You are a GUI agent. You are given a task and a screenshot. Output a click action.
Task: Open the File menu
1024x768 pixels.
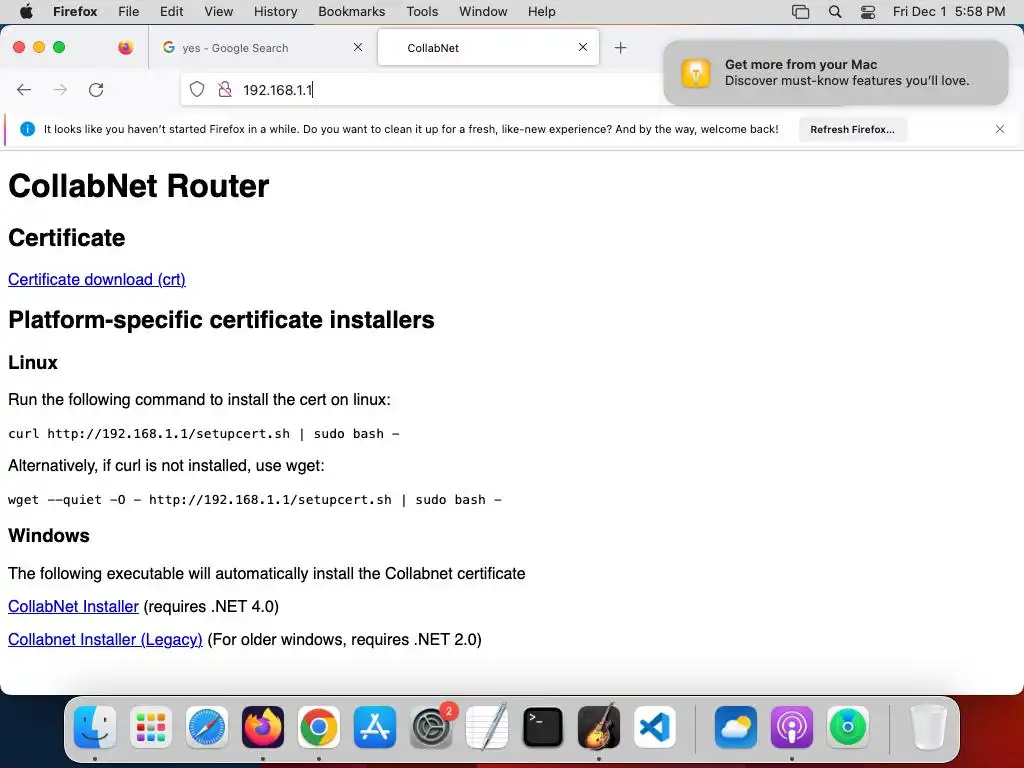(129, 11)
